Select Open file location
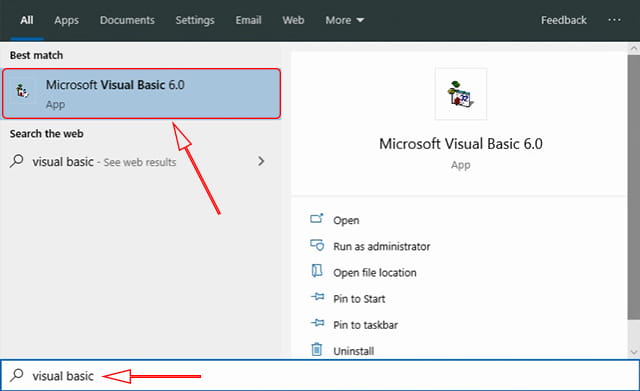 [x=375, y=273]
